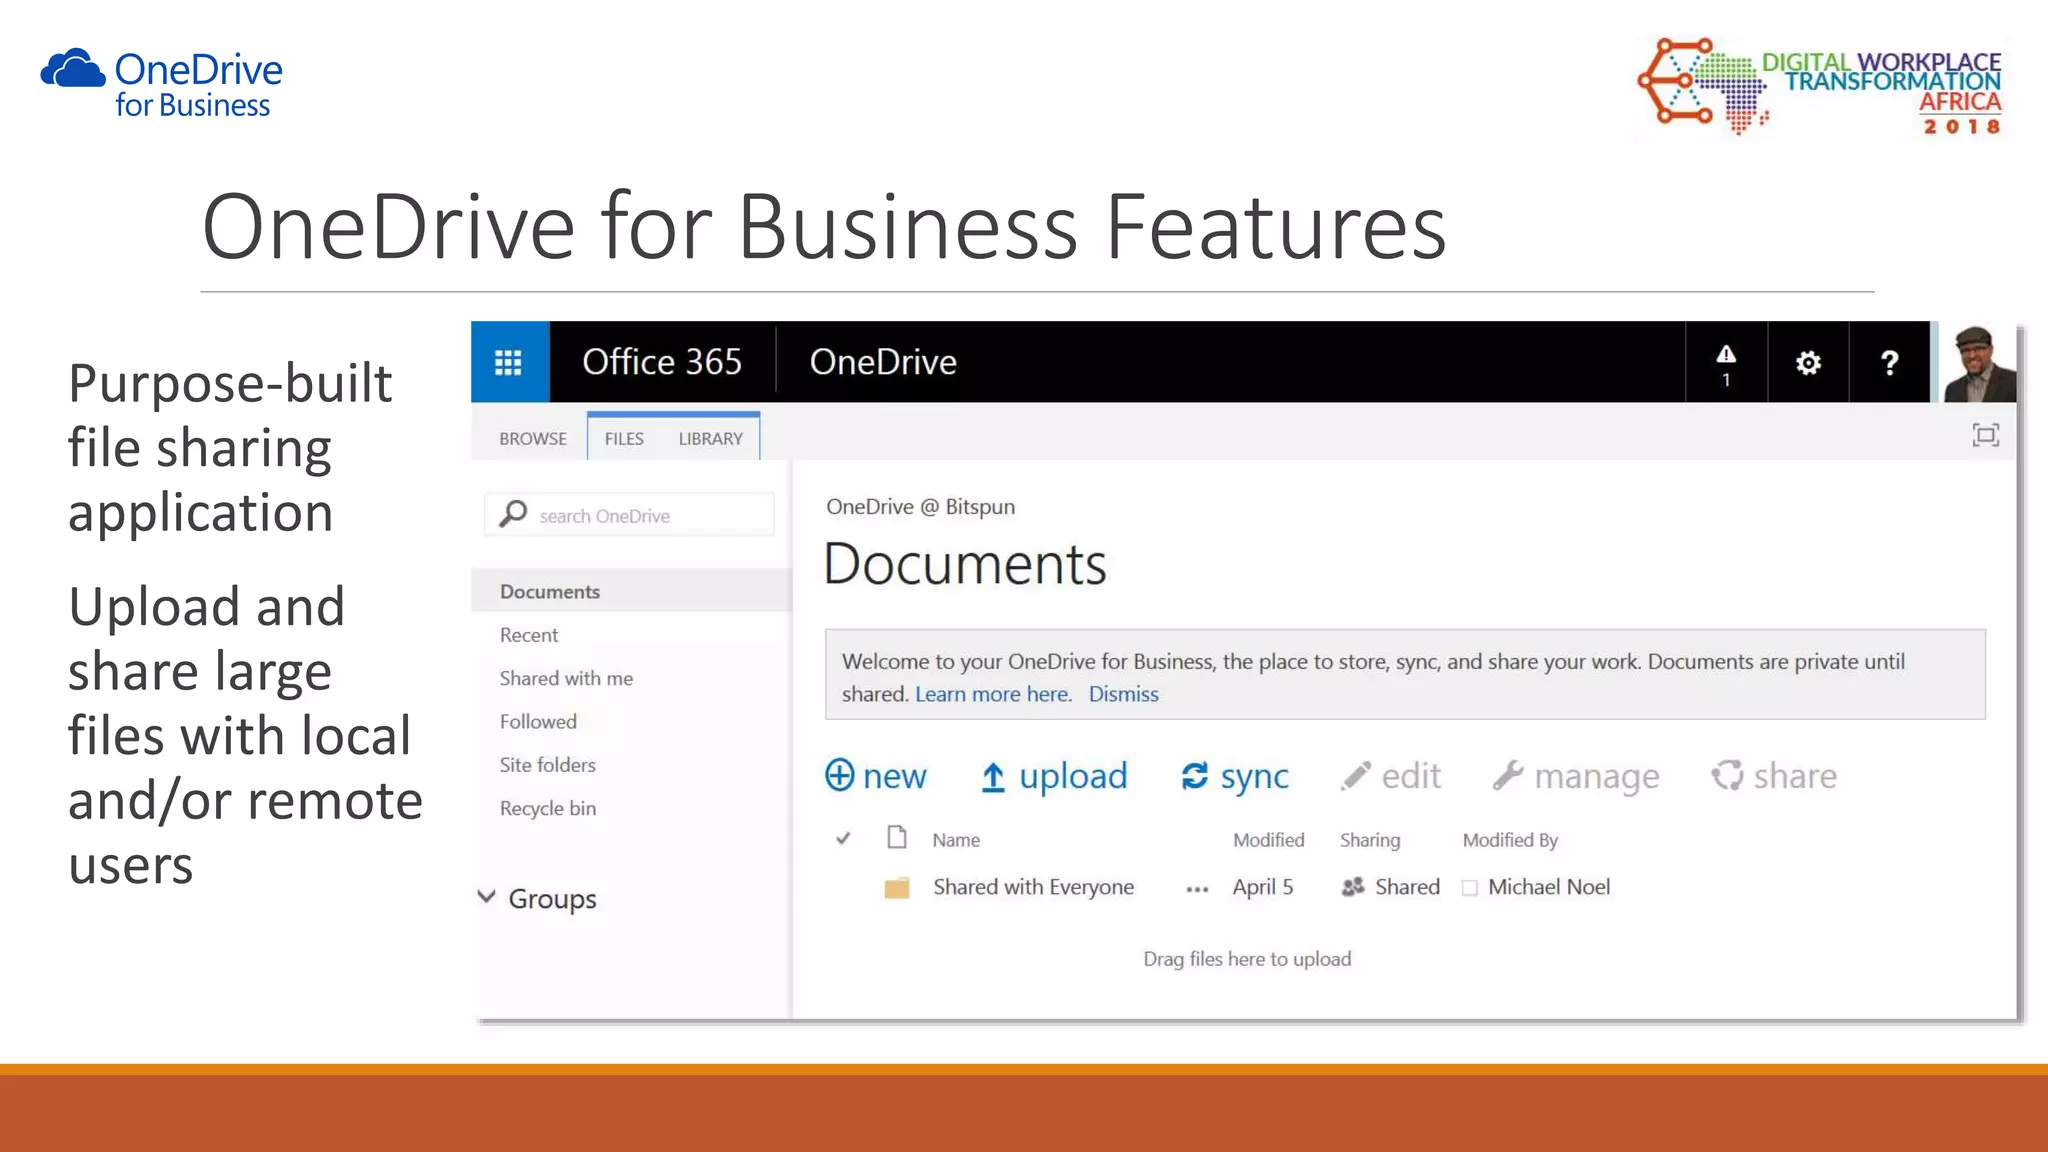Viewport: 2048px width, 1152px height.
Task: Open the Office 365 app launcher grid
Action: coord(509,362)
